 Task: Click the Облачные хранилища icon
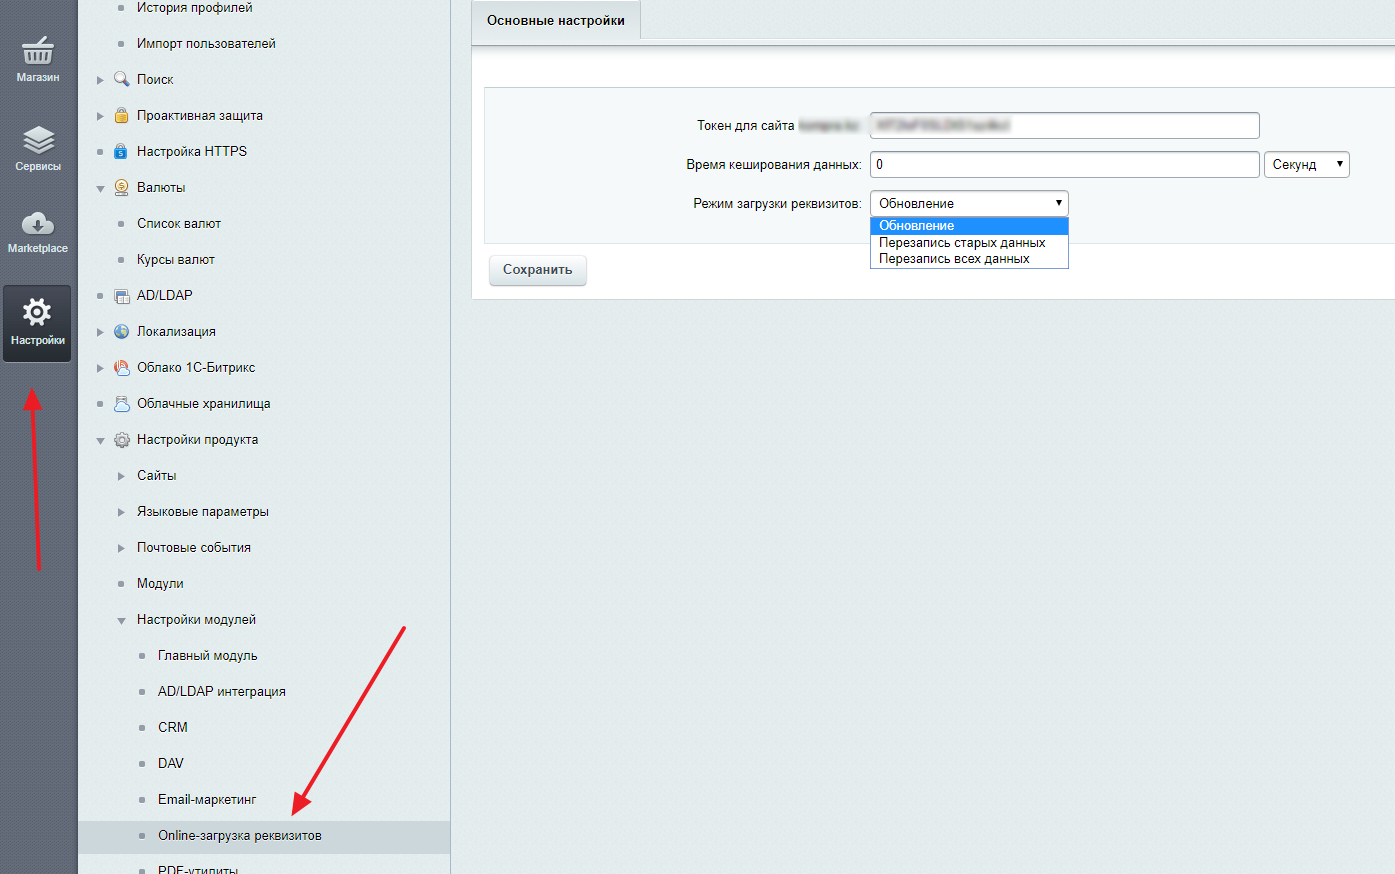coord(122,403)
